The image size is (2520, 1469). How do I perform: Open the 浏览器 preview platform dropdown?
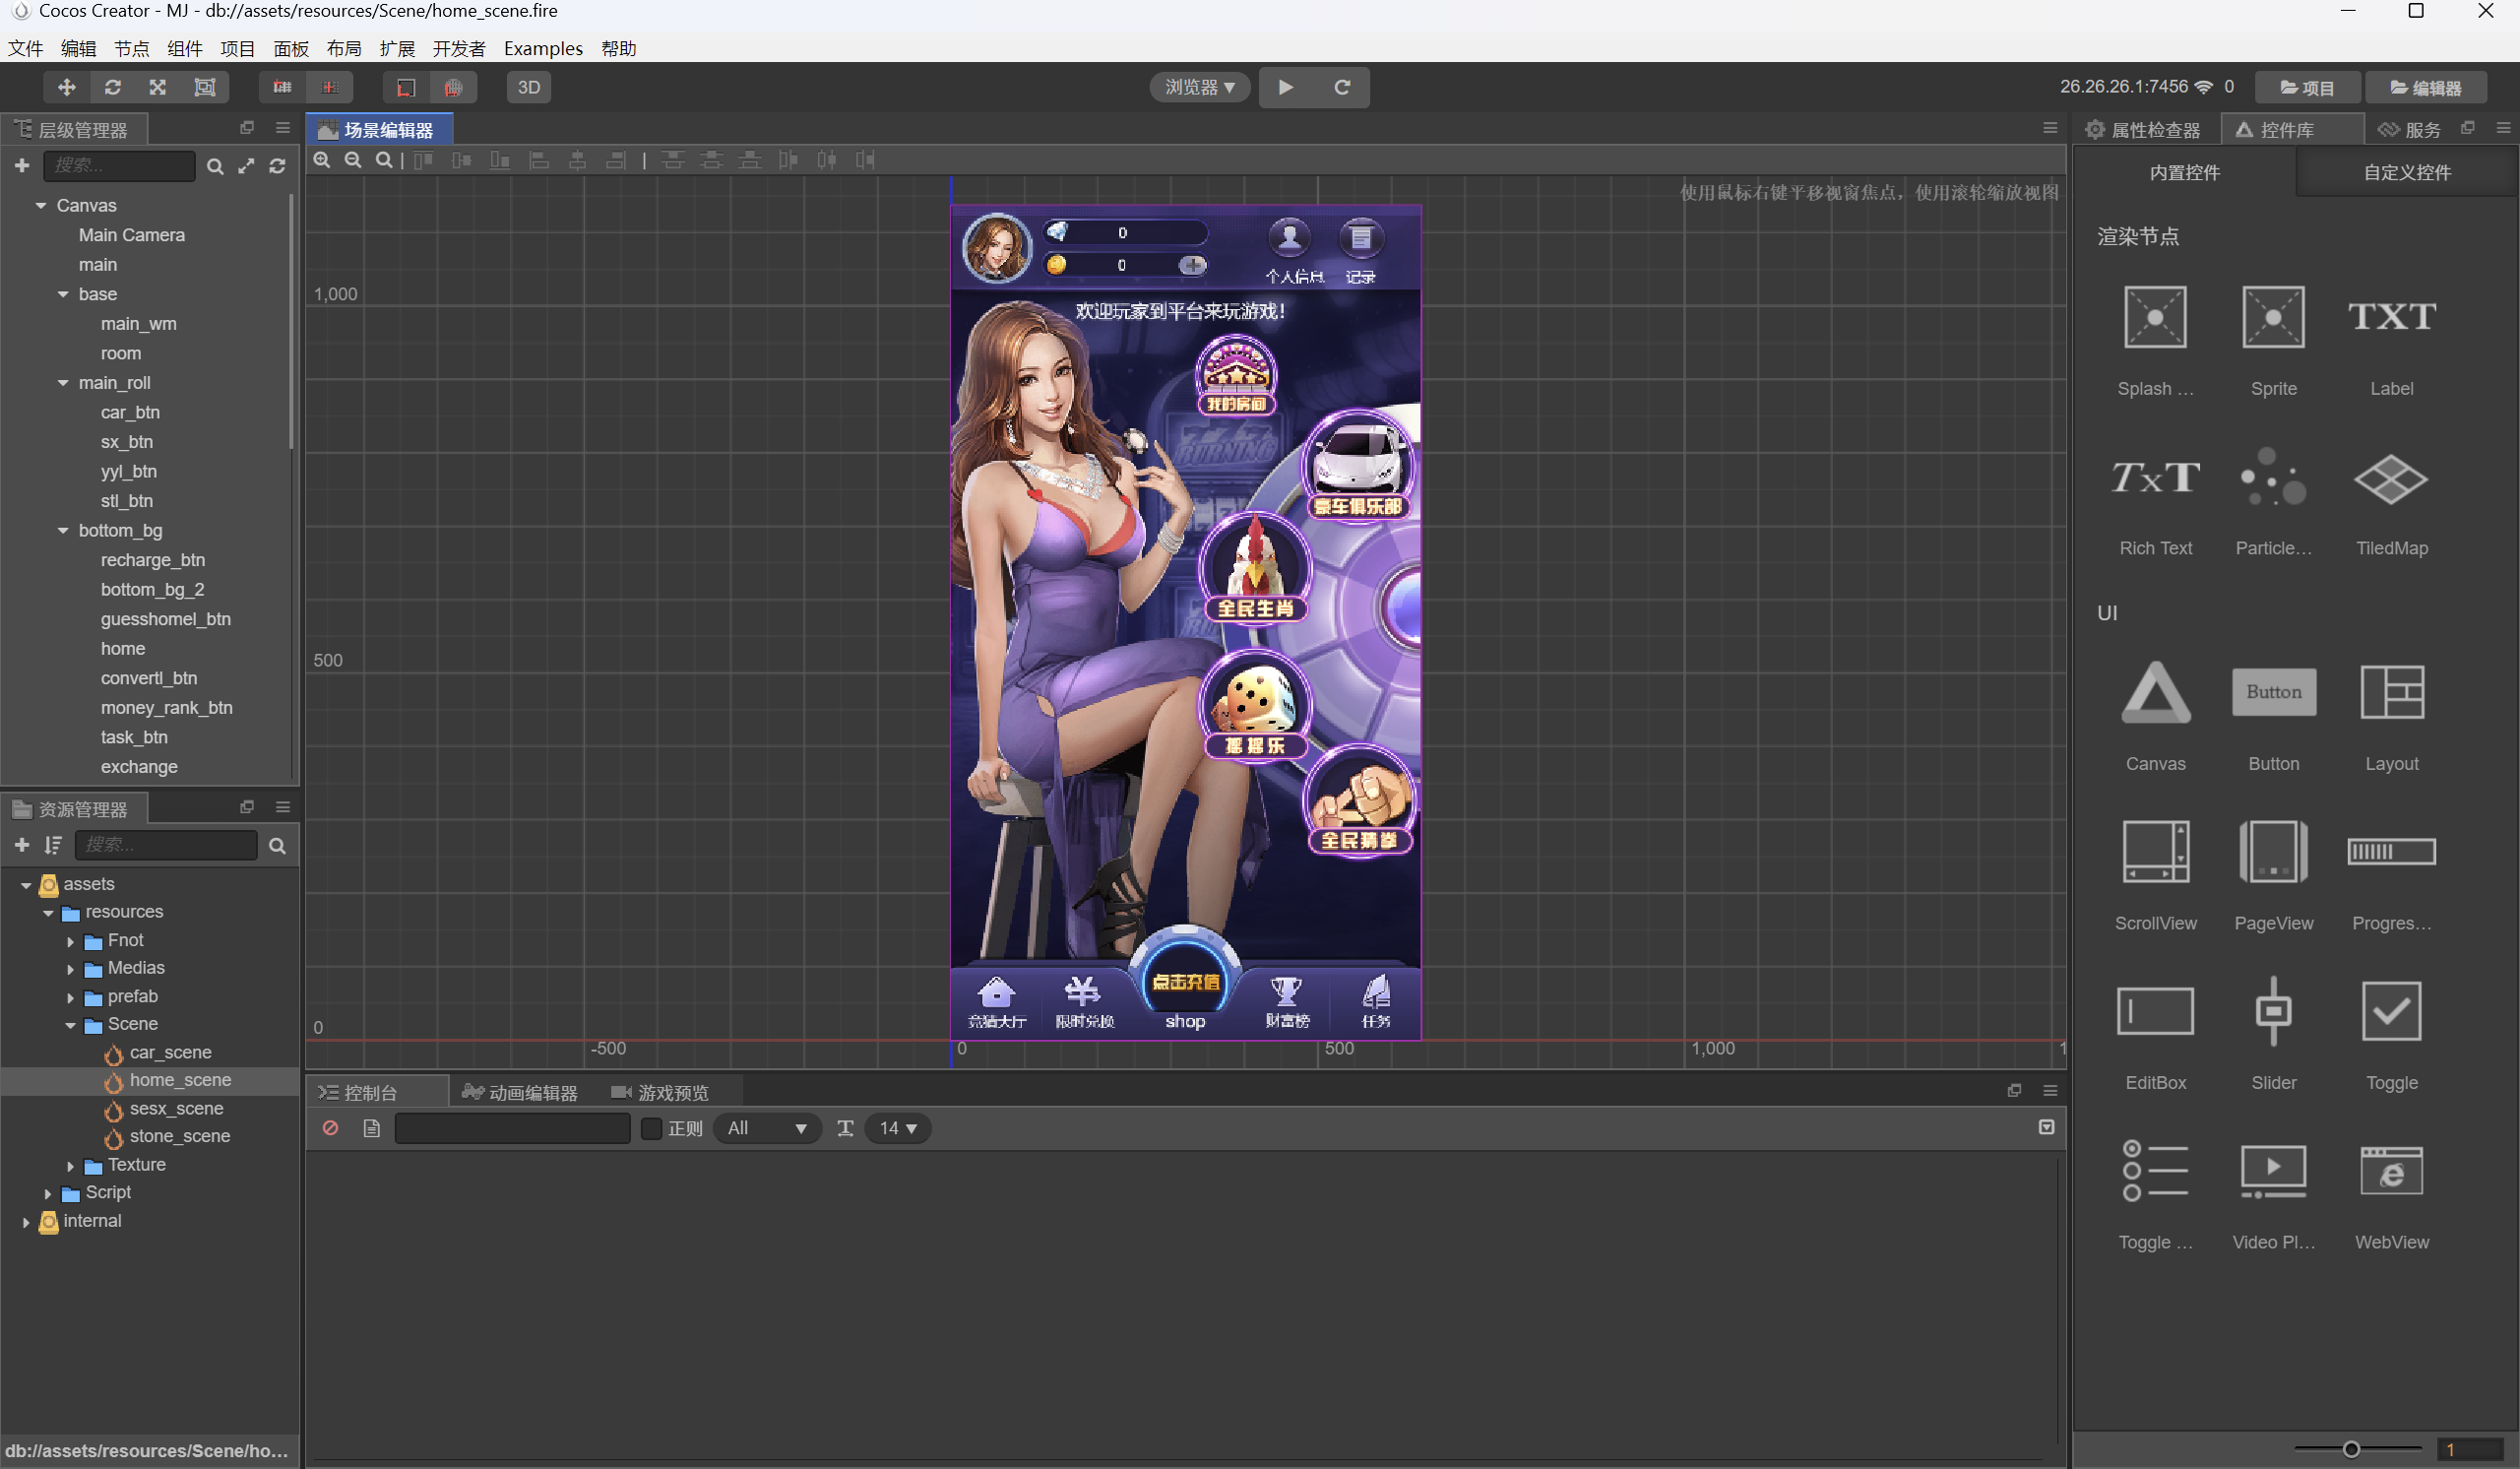pyautogui.click(x=1199, y=87)
